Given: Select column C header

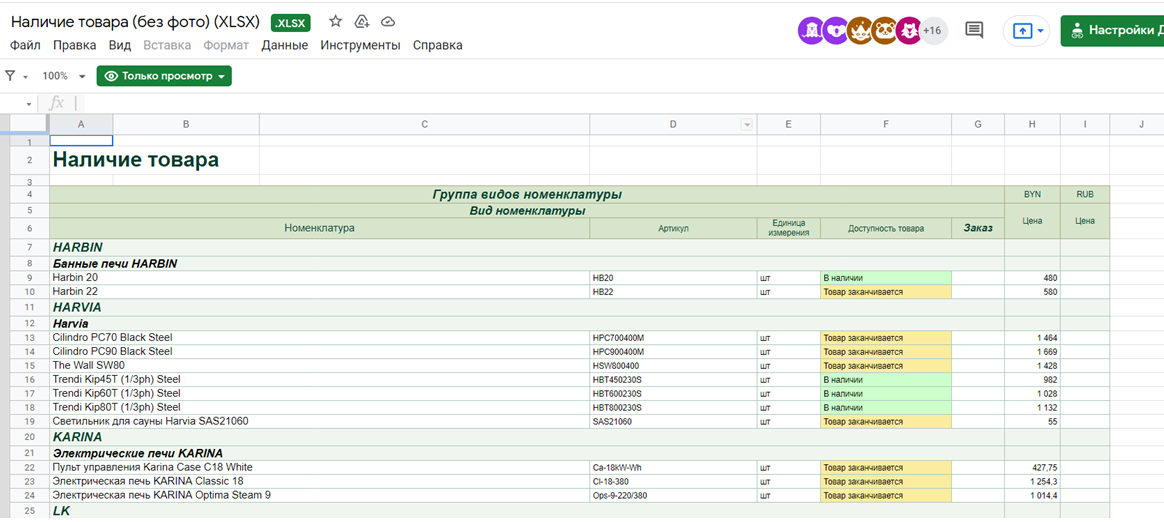Looking at the screenshot, I should (x=425, y=125).
